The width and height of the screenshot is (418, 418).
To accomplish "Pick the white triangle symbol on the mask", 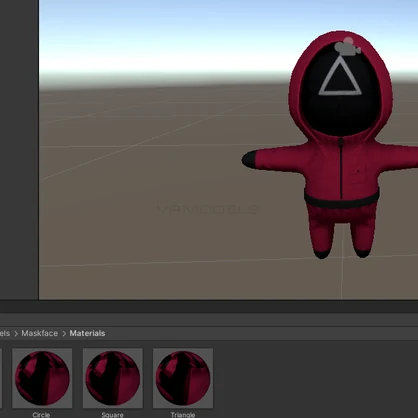I will tap(340, 76).
